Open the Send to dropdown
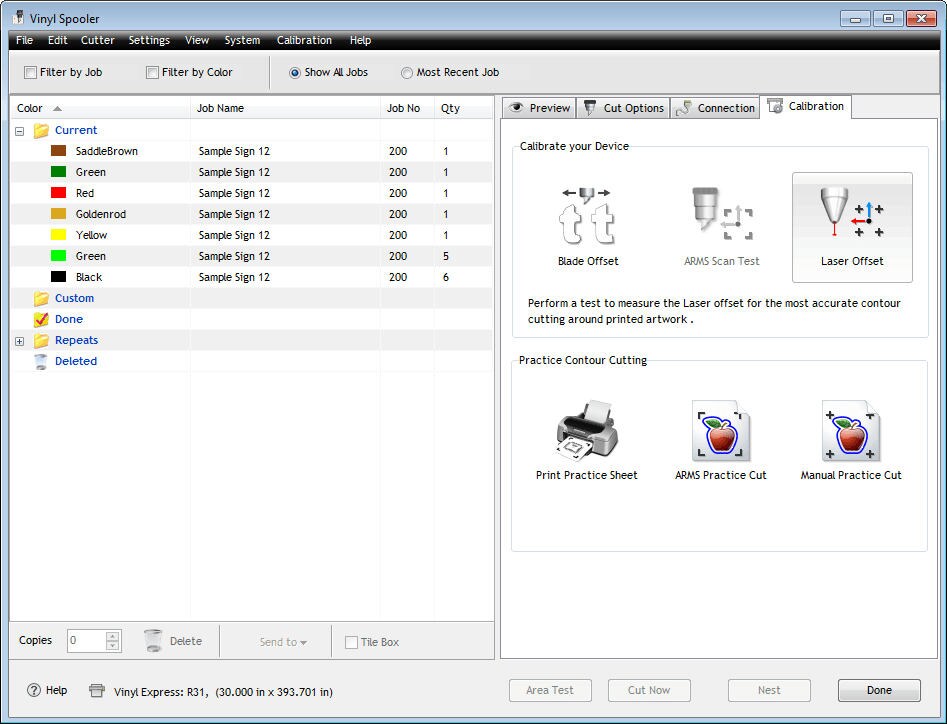This screenshot has width=947, height=724. (x=284, y=641)
